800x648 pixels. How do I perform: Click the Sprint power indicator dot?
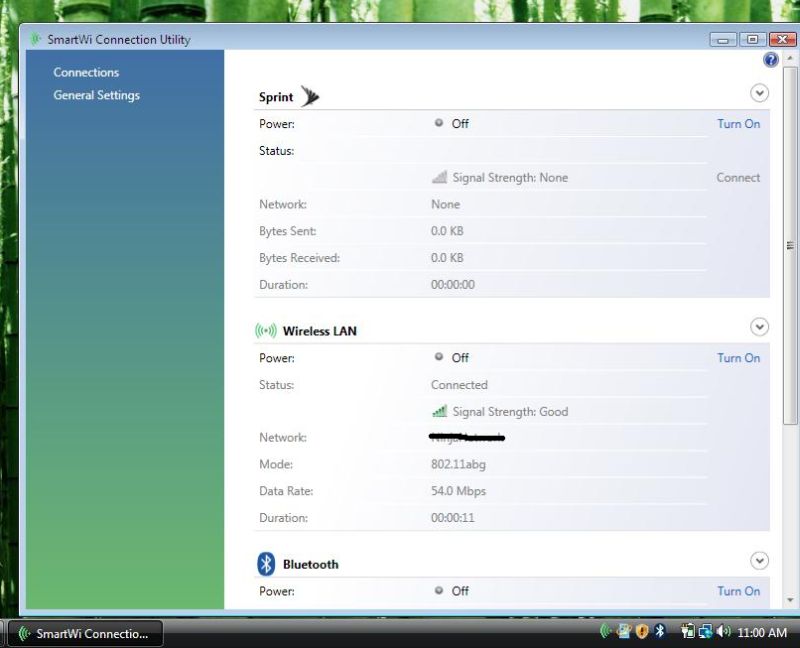click(439, 122)
